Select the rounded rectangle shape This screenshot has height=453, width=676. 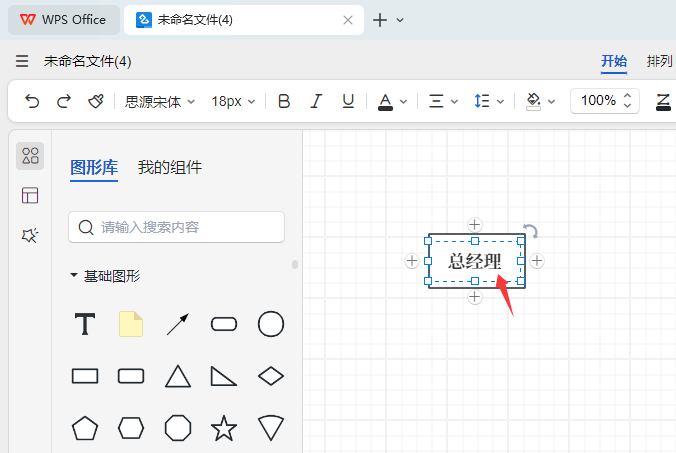click(x=131, y=376)
